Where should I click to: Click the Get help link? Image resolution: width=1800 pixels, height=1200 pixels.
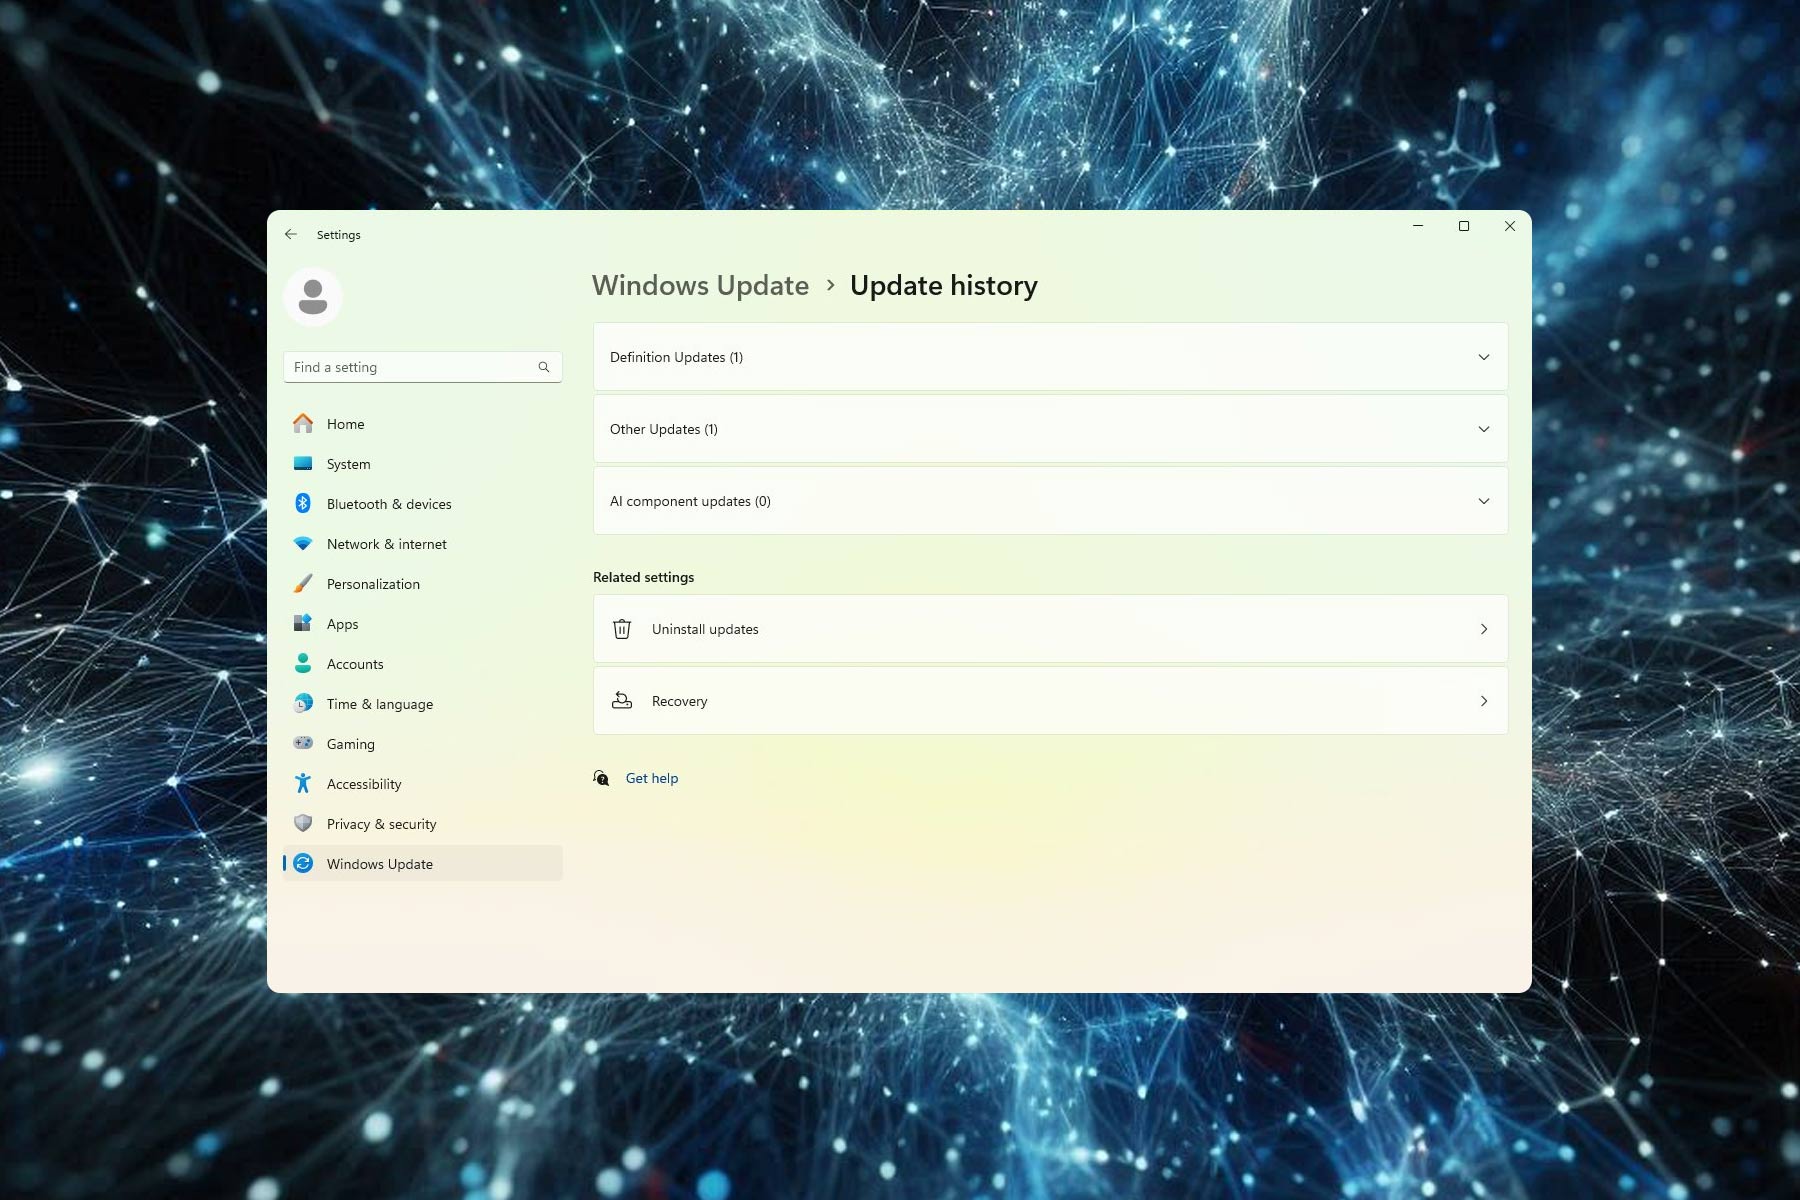coord(652,778)
